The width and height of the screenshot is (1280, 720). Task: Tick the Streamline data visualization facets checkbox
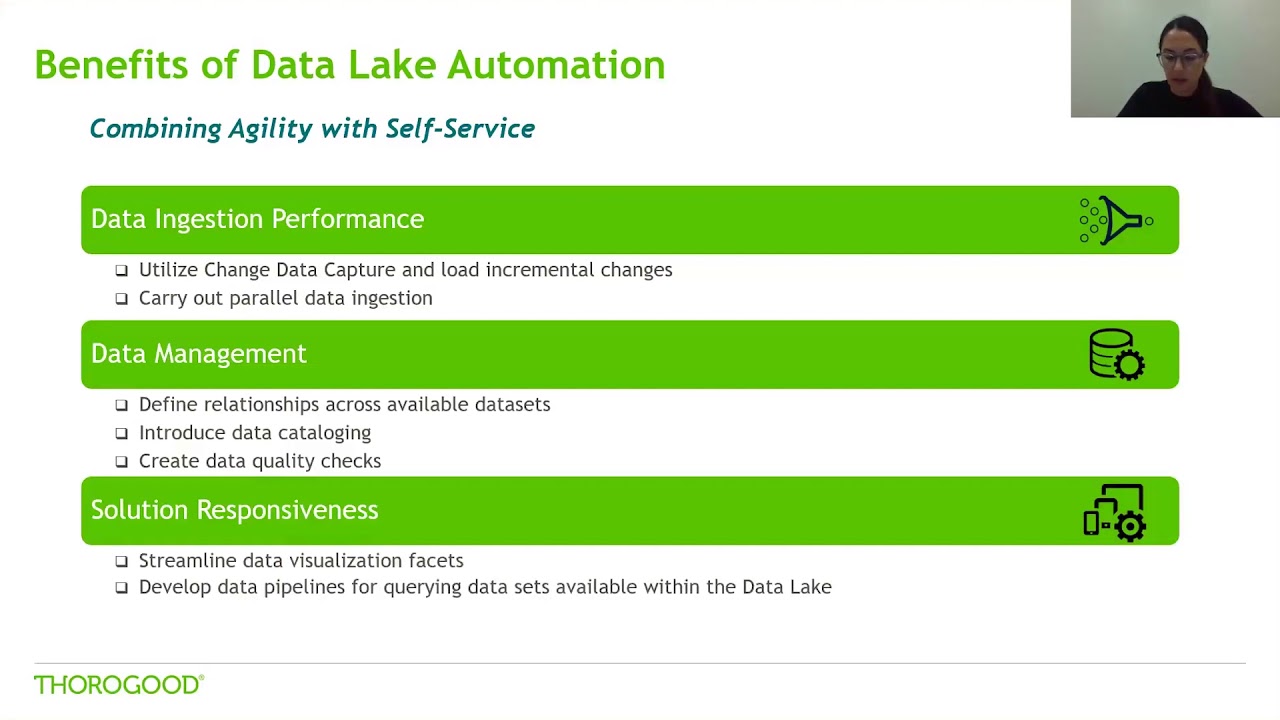click(121, 561)
